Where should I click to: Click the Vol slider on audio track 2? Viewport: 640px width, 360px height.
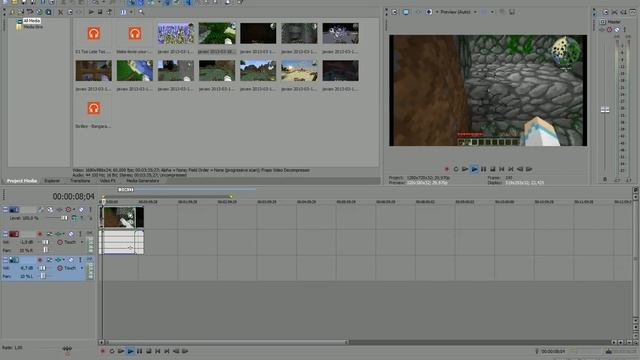point(45,242)
